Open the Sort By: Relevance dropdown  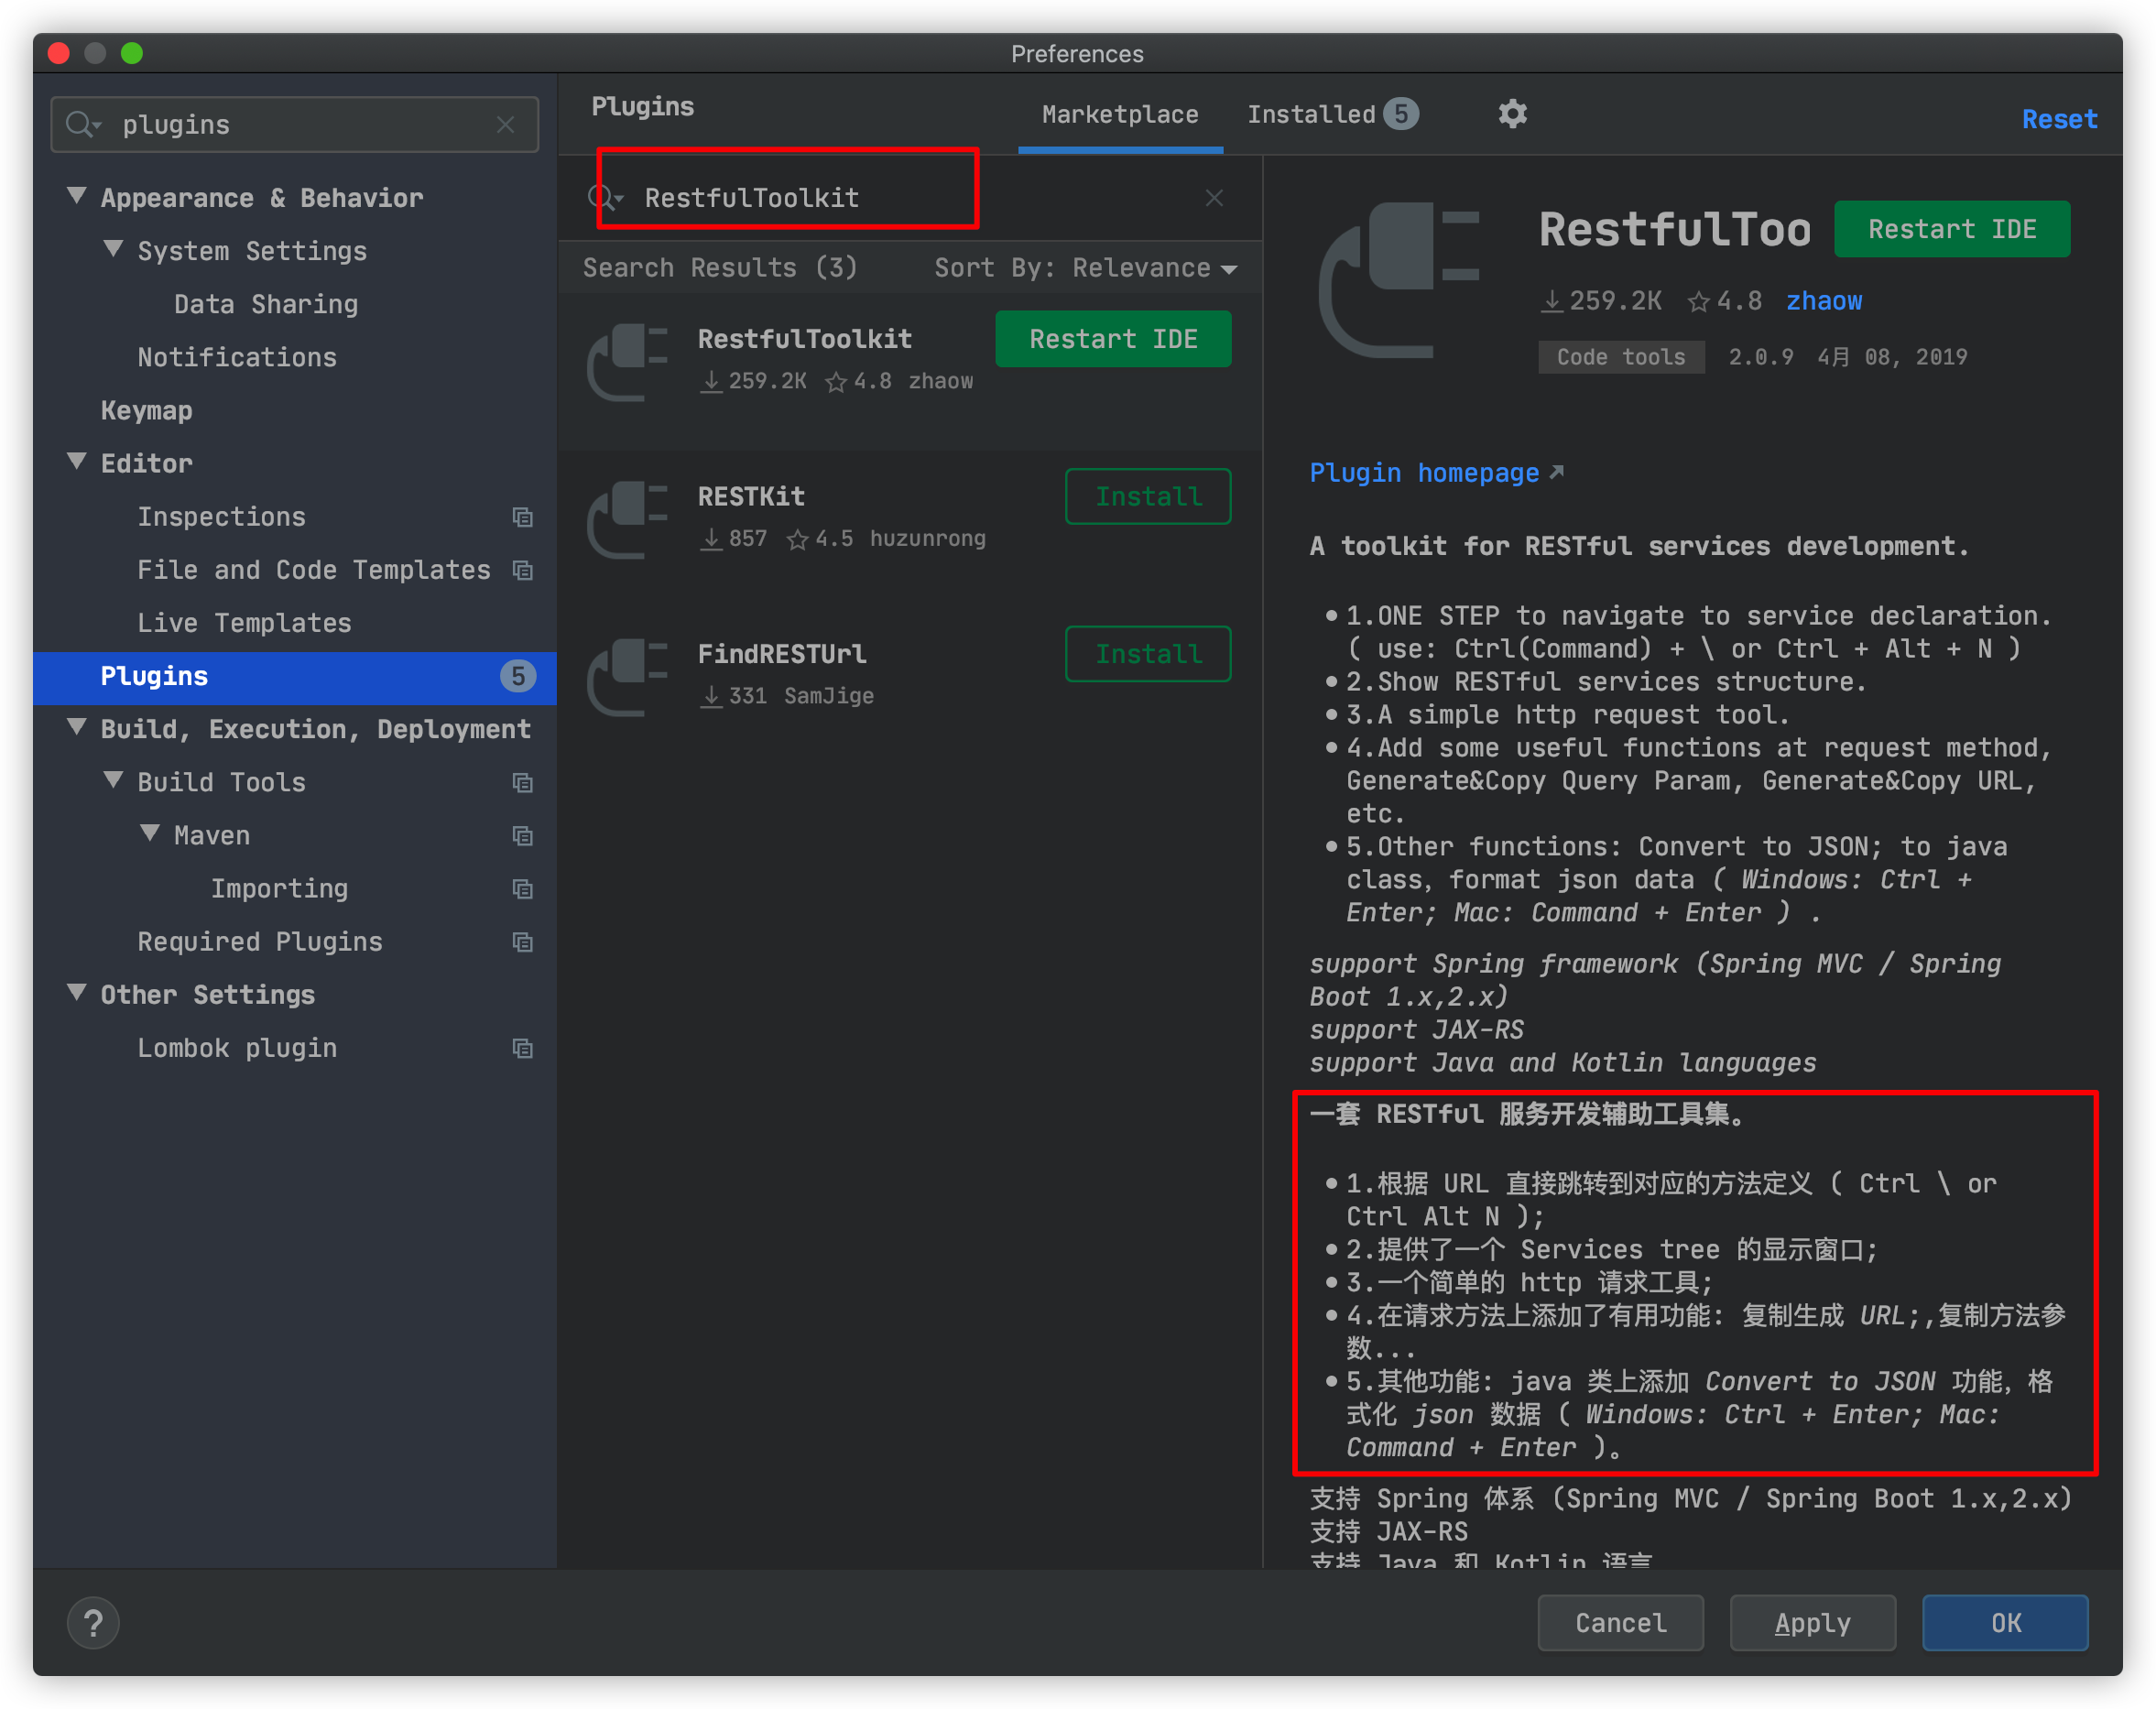pos(1086,268)
